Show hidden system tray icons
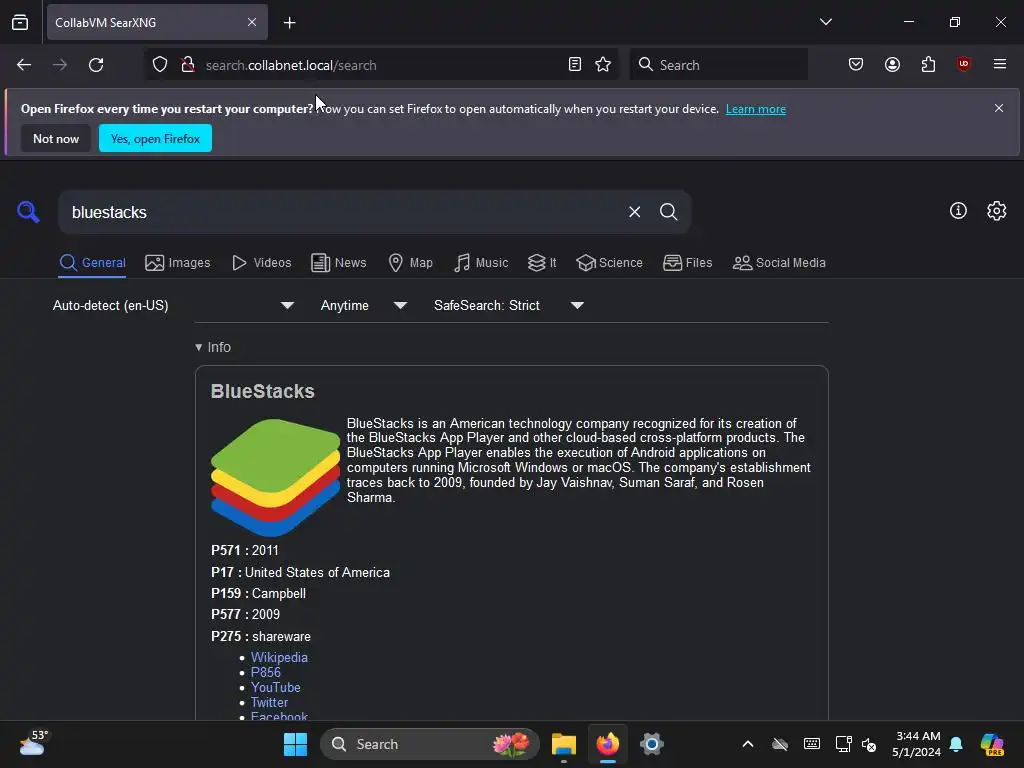 tap(748, 744)
